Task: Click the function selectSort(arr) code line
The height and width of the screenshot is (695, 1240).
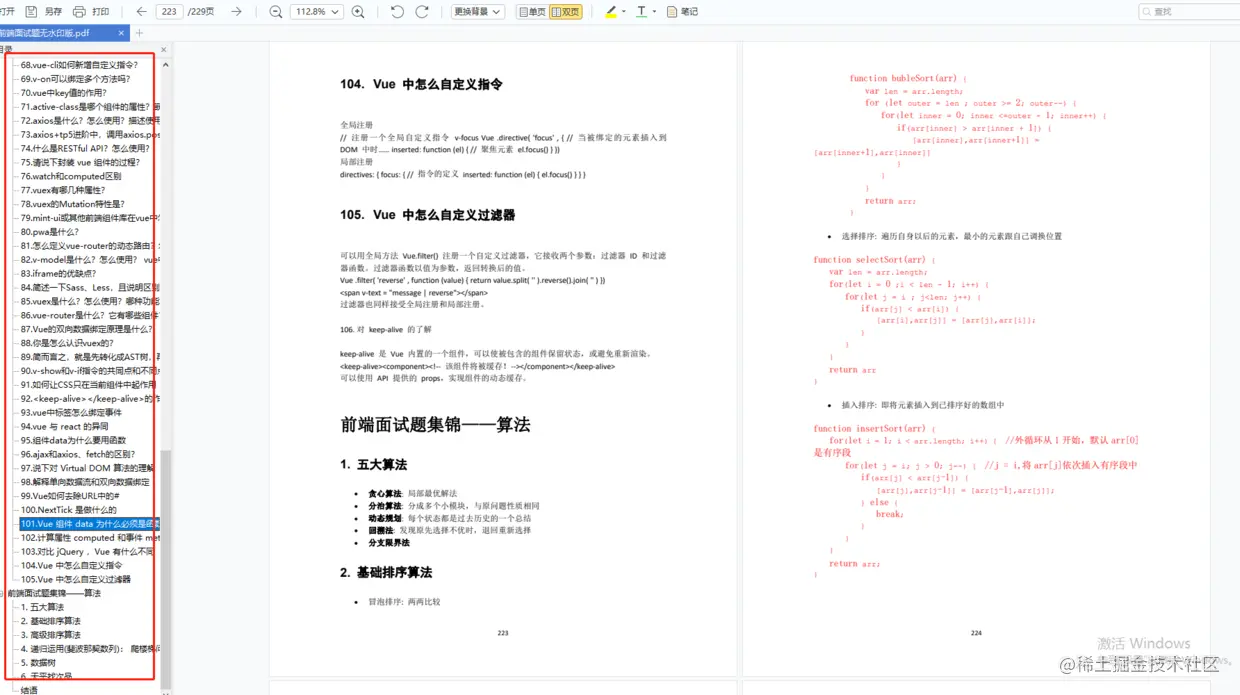Action: (874, 260)
